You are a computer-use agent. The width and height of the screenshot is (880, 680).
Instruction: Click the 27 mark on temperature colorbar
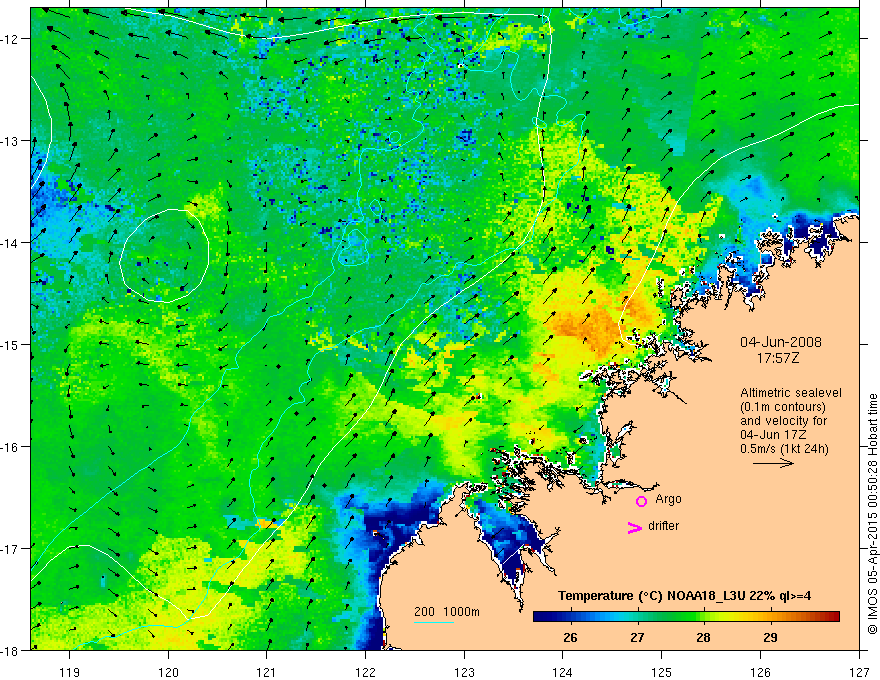point(637,638)
